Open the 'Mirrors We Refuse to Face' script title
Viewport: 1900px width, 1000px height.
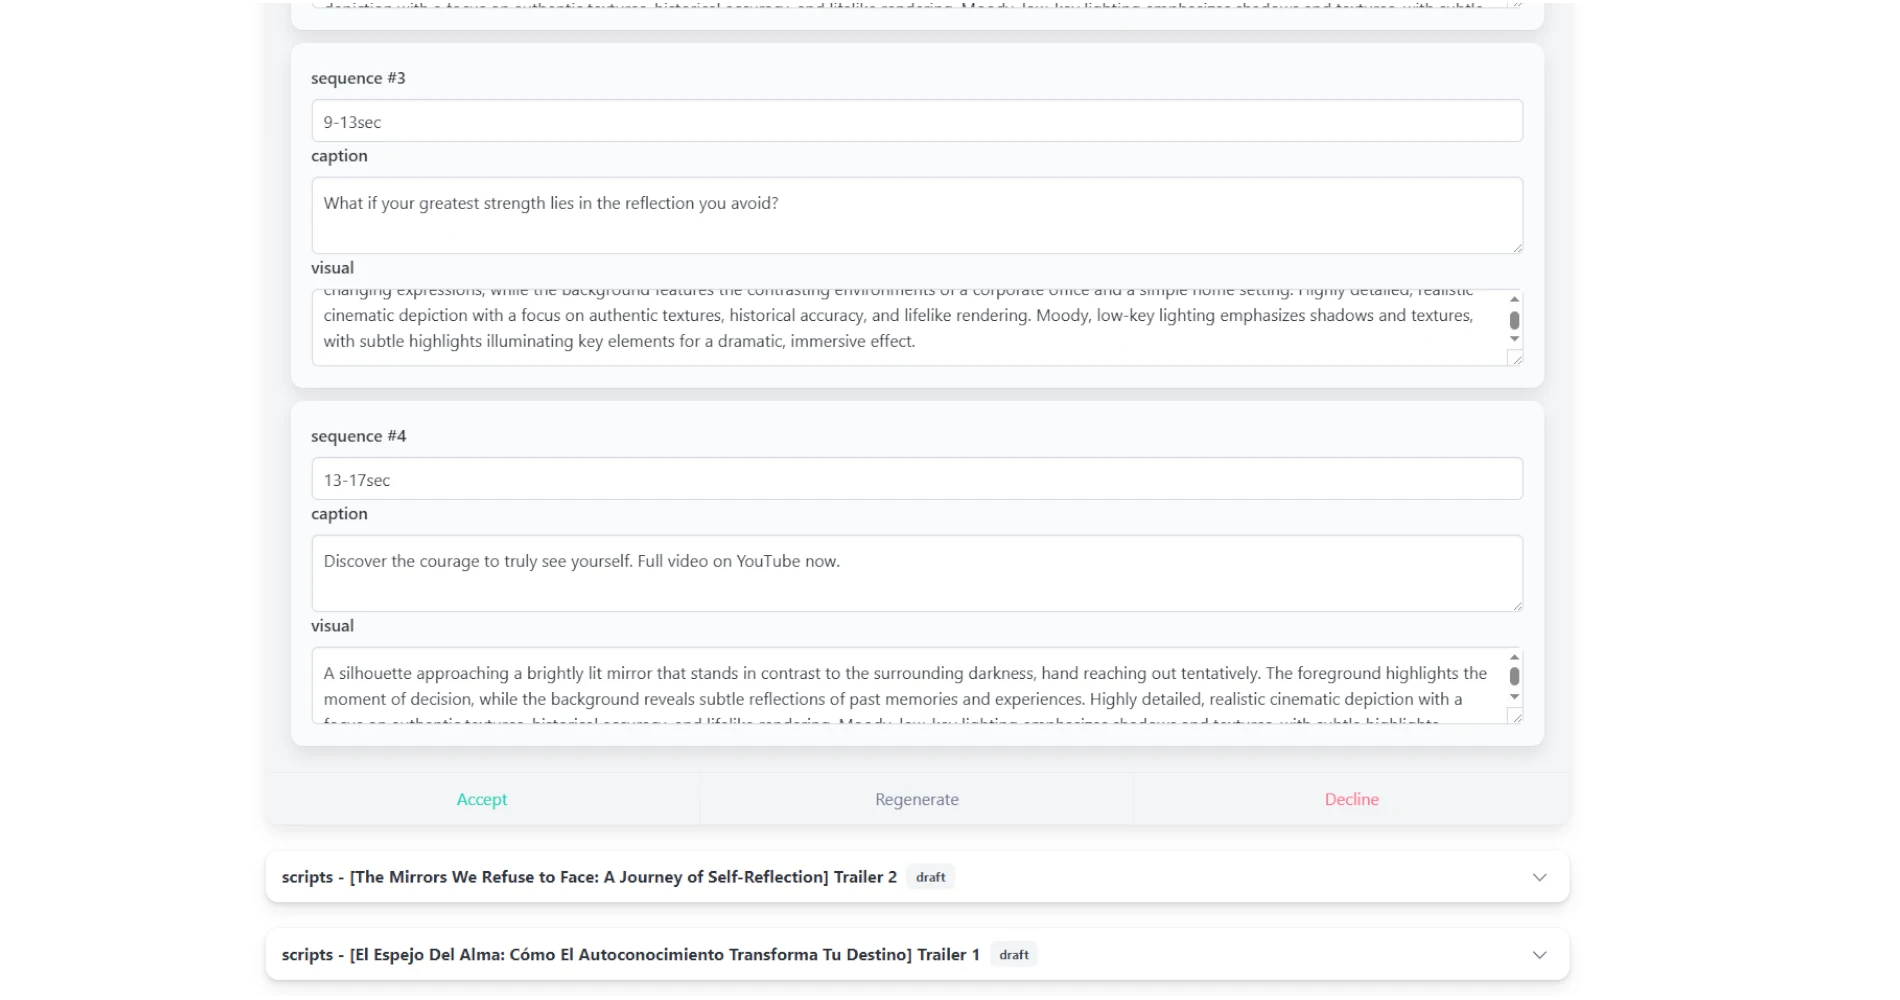[x=589, y=877]
